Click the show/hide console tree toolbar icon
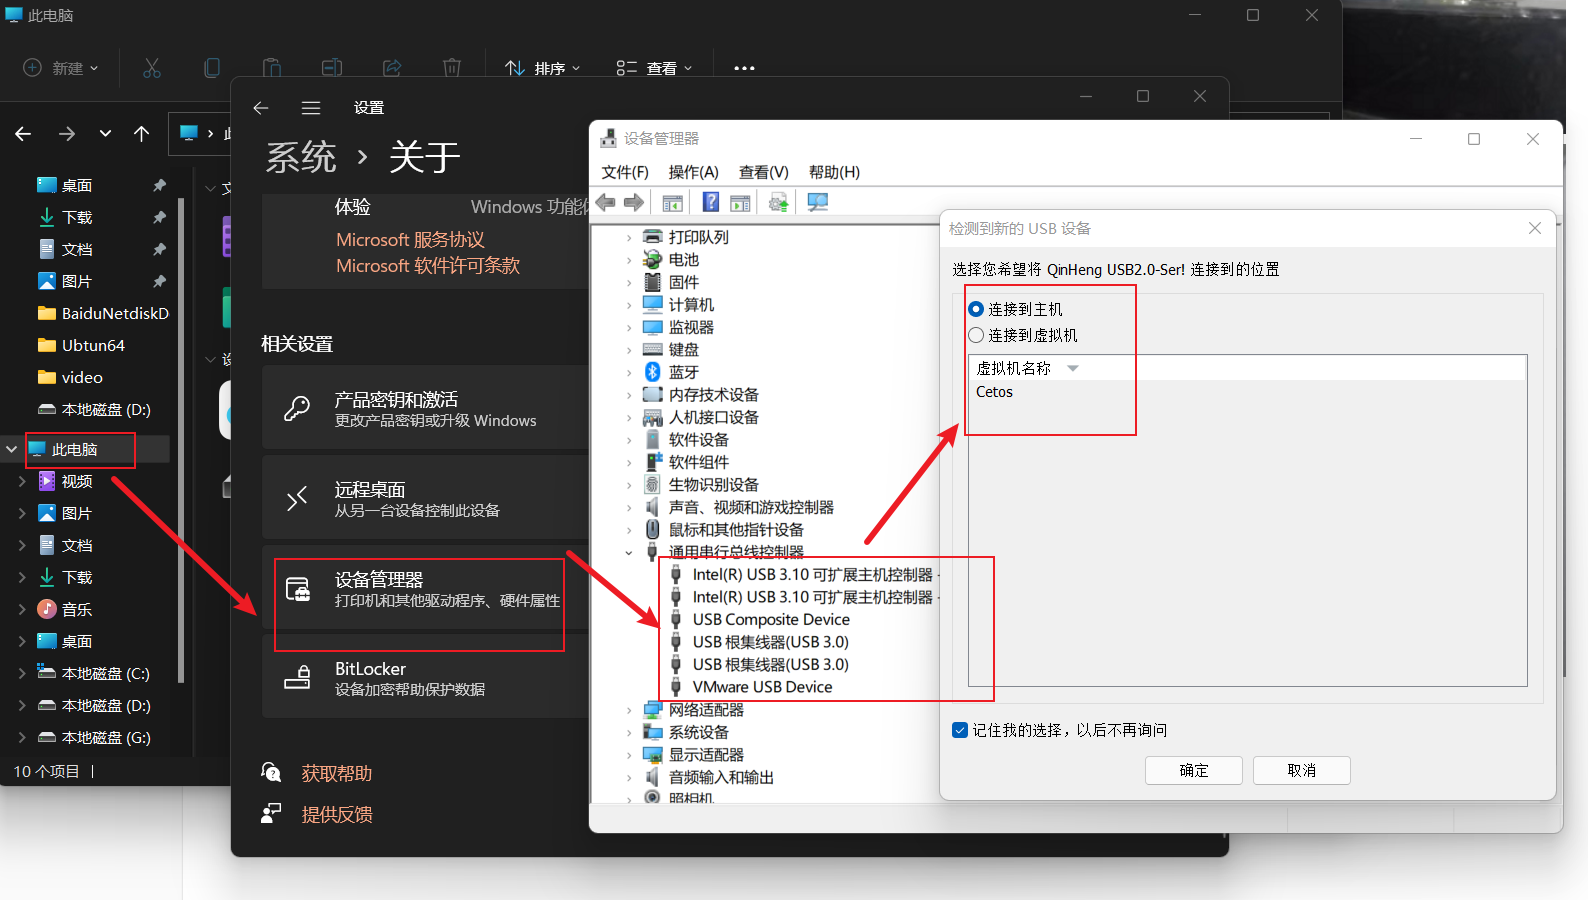The image size is (1588, 900). [673, 203]
